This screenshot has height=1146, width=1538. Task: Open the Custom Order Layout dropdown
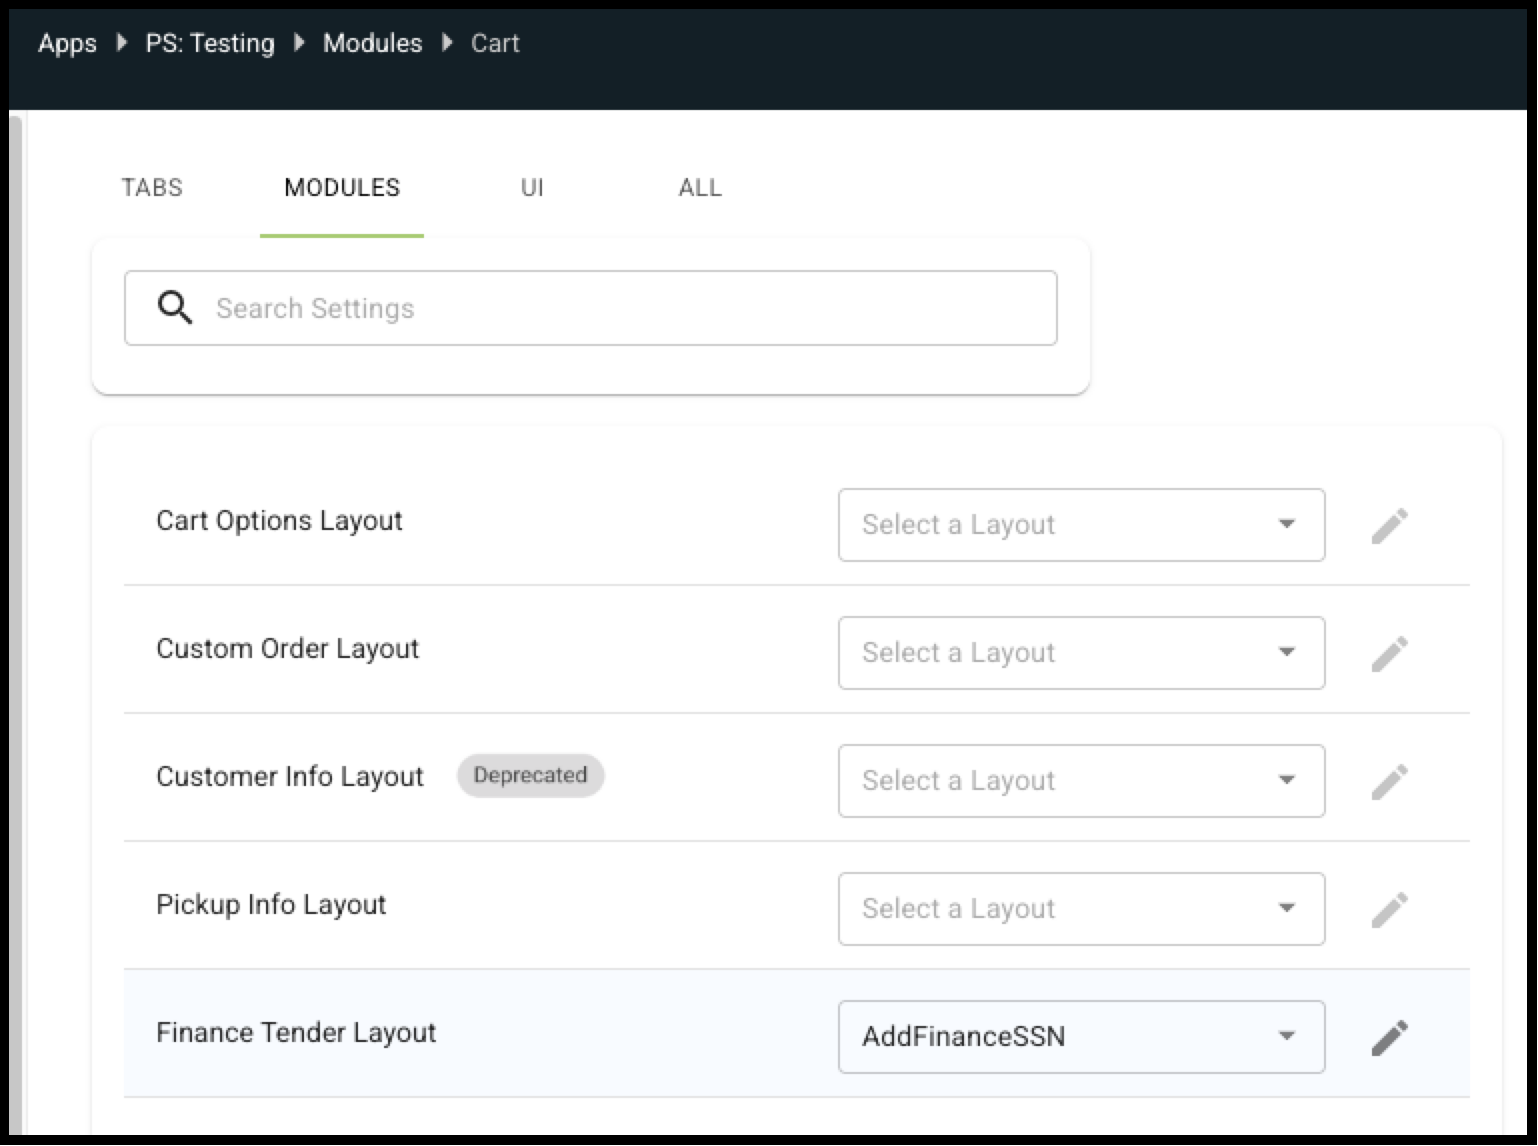click(1081, 653)
